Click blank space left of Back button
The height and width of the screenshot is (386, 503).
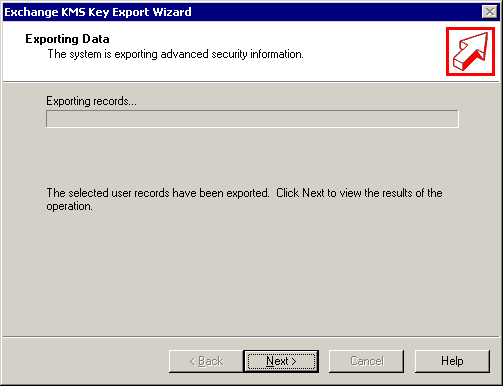(x=87, y=361)
